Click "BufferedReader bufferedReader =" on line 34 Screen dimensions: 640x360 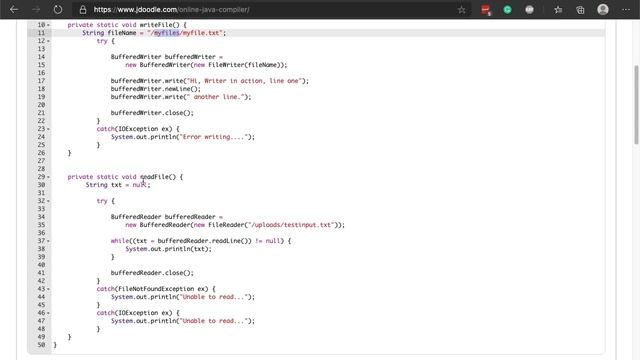click(x=167, y=217)
